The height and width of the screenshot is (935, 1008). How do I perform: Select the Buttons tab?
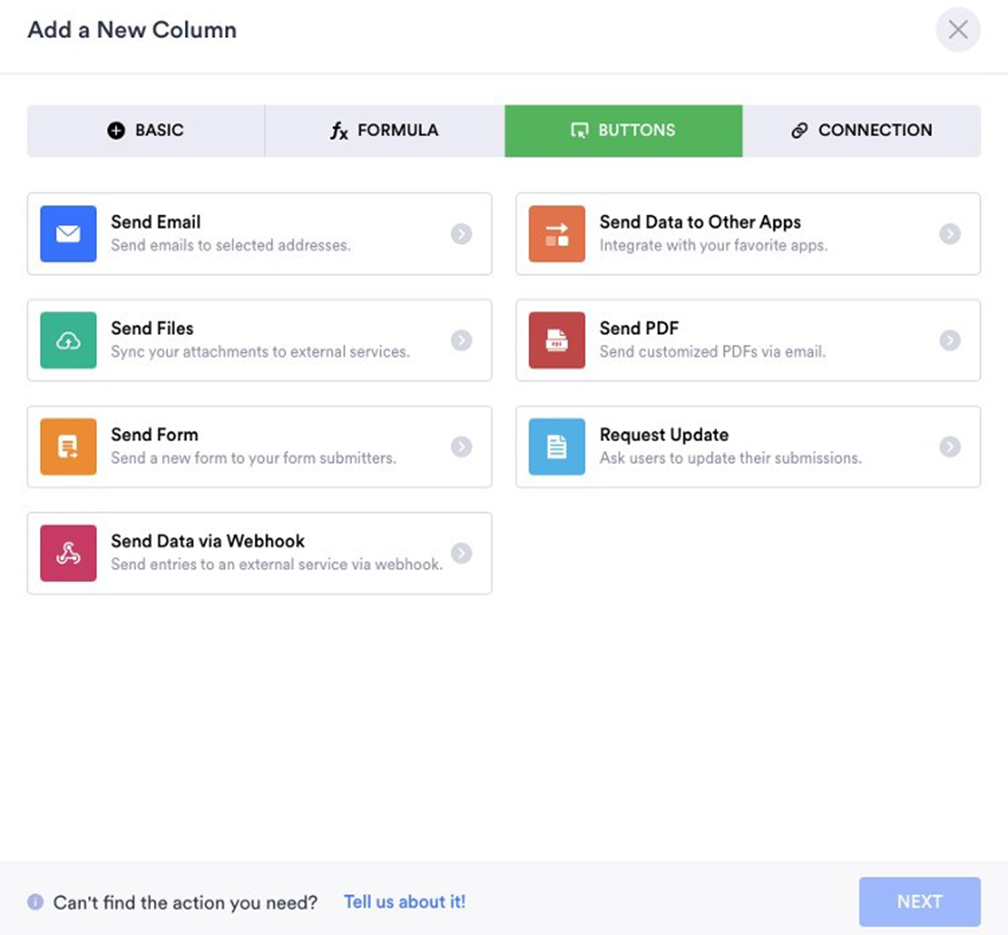click(x=623, y=130)
